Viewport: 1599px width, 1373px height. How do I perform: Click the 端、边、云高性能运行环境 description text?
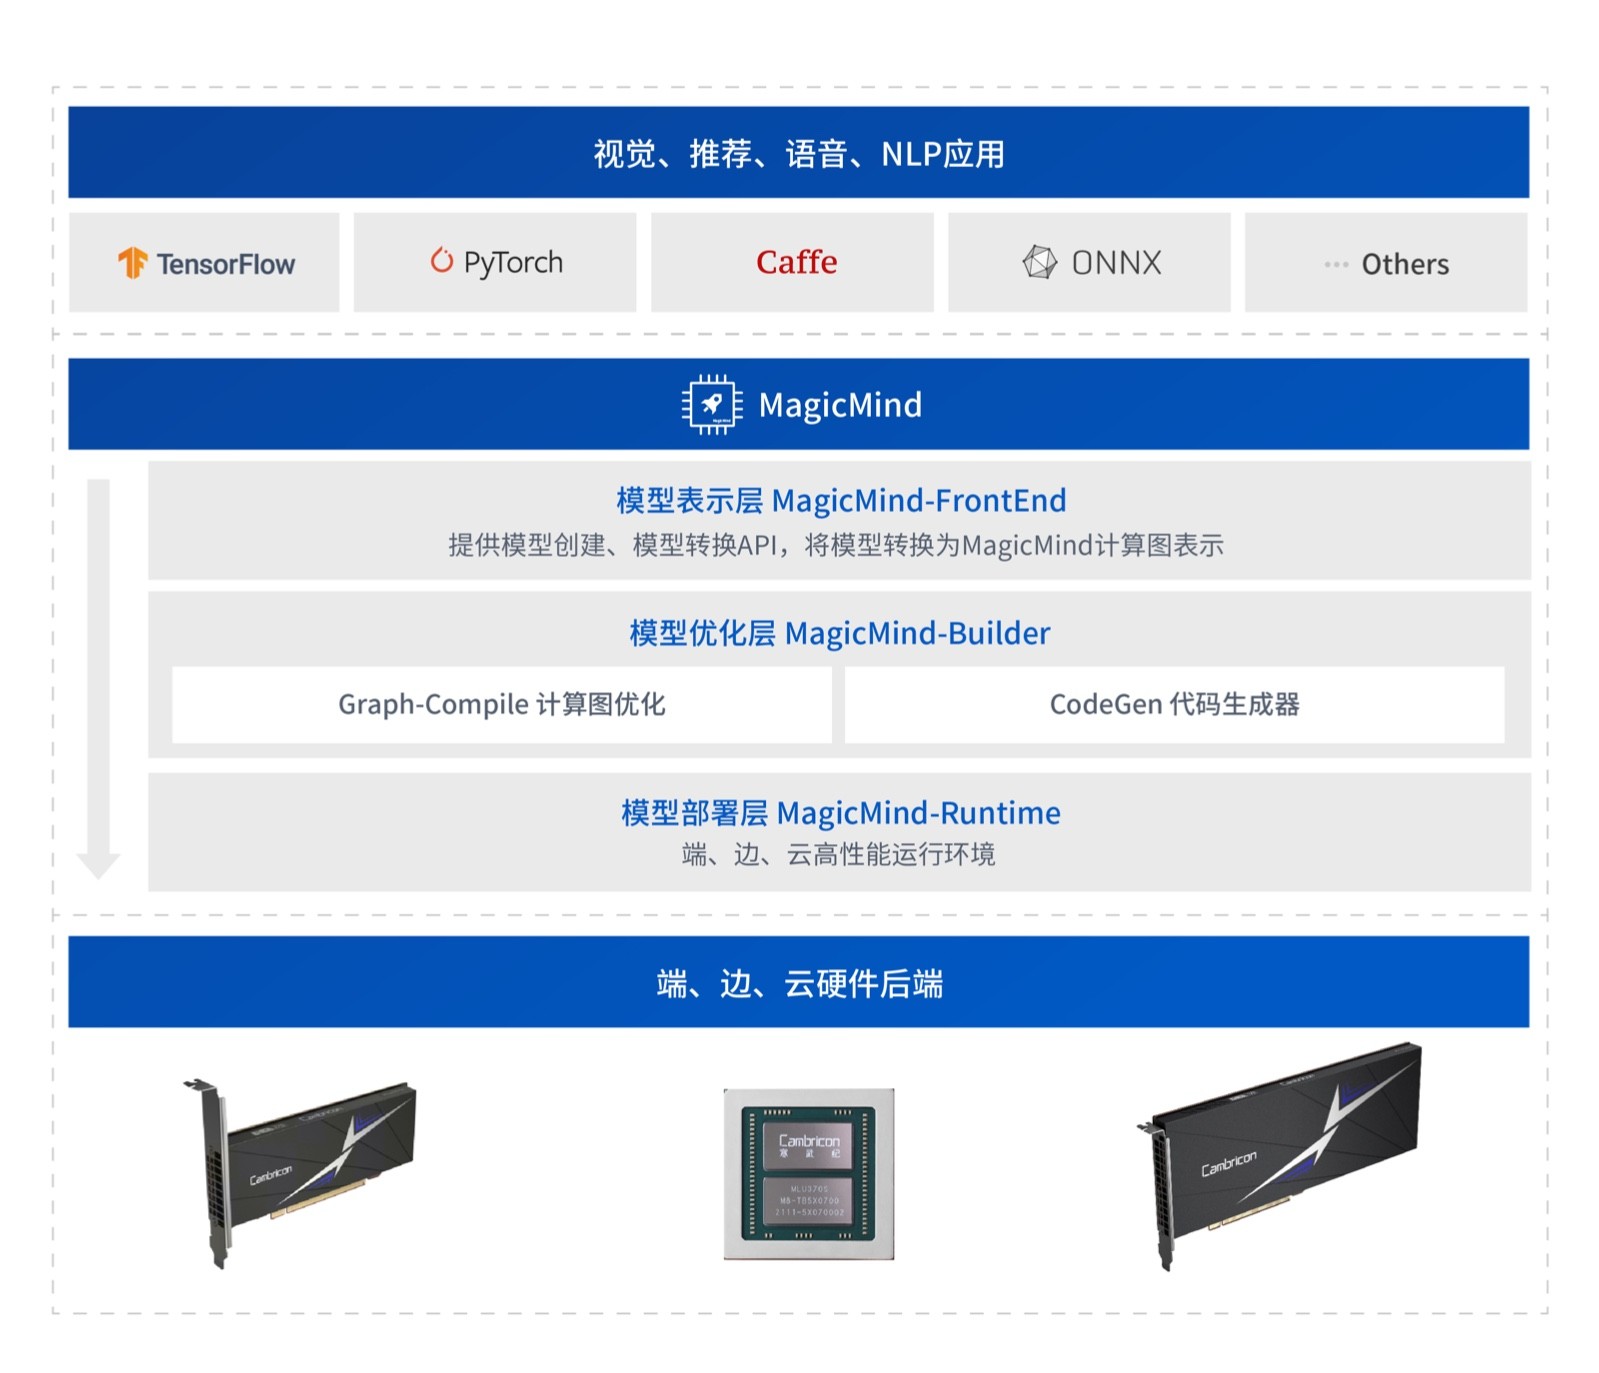click(x=838, y=855)
